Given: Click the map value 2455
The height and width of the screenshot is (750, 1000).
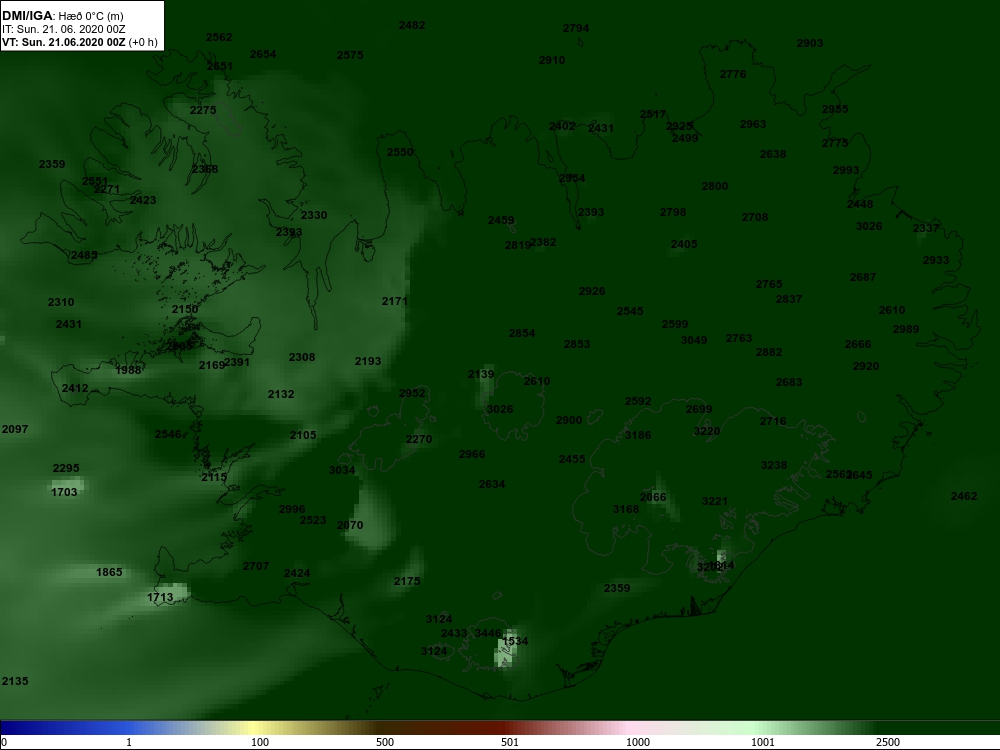Looking at the screenshot, I should [x=571, y=459].
